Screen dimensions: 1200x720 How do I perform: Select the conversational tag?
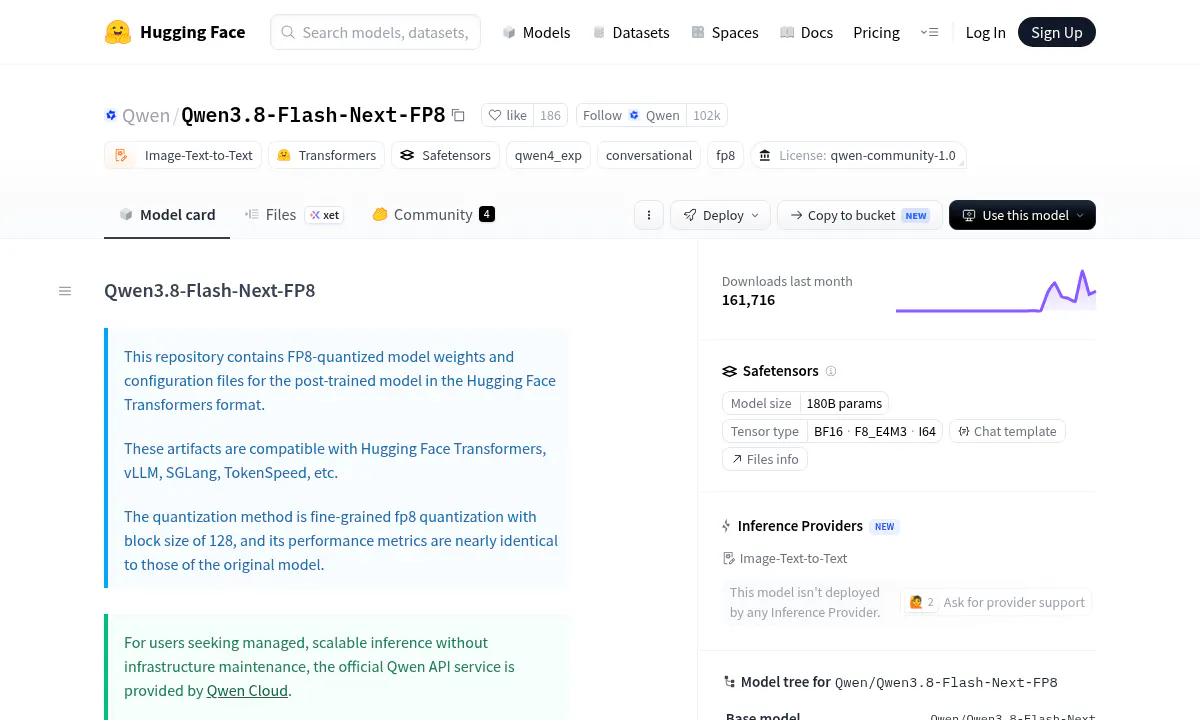pos(649,155)
